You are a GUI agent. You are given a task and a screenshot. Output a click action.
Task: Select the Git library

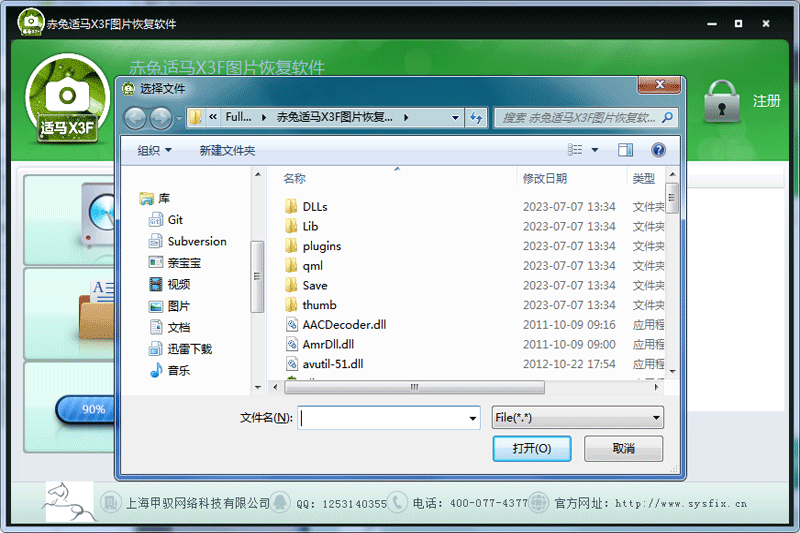tap(165, 220)
